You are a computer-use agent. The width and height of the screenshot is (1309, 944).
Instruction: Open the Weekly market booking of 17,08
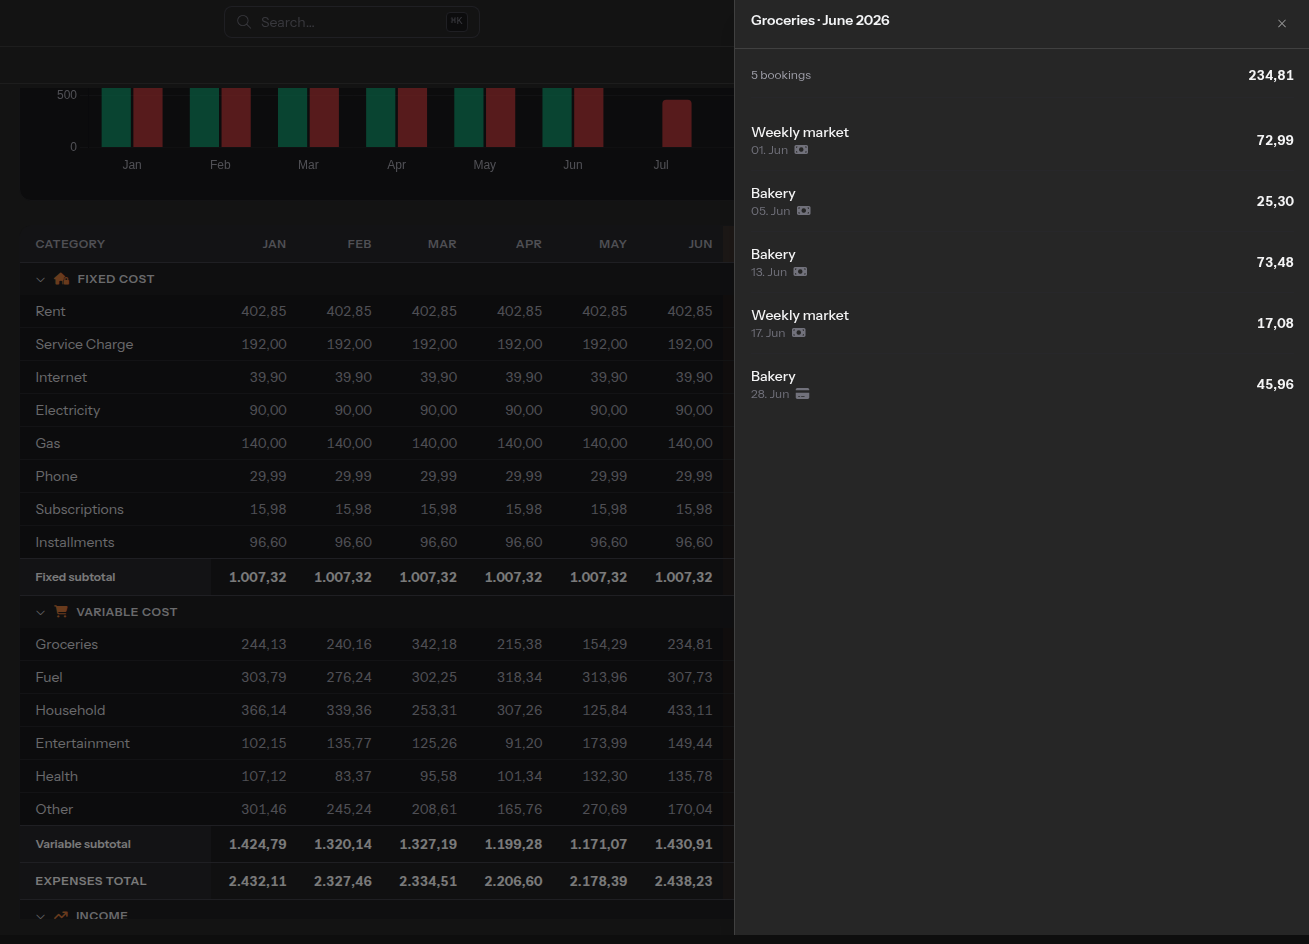[x=1022, y=323]
